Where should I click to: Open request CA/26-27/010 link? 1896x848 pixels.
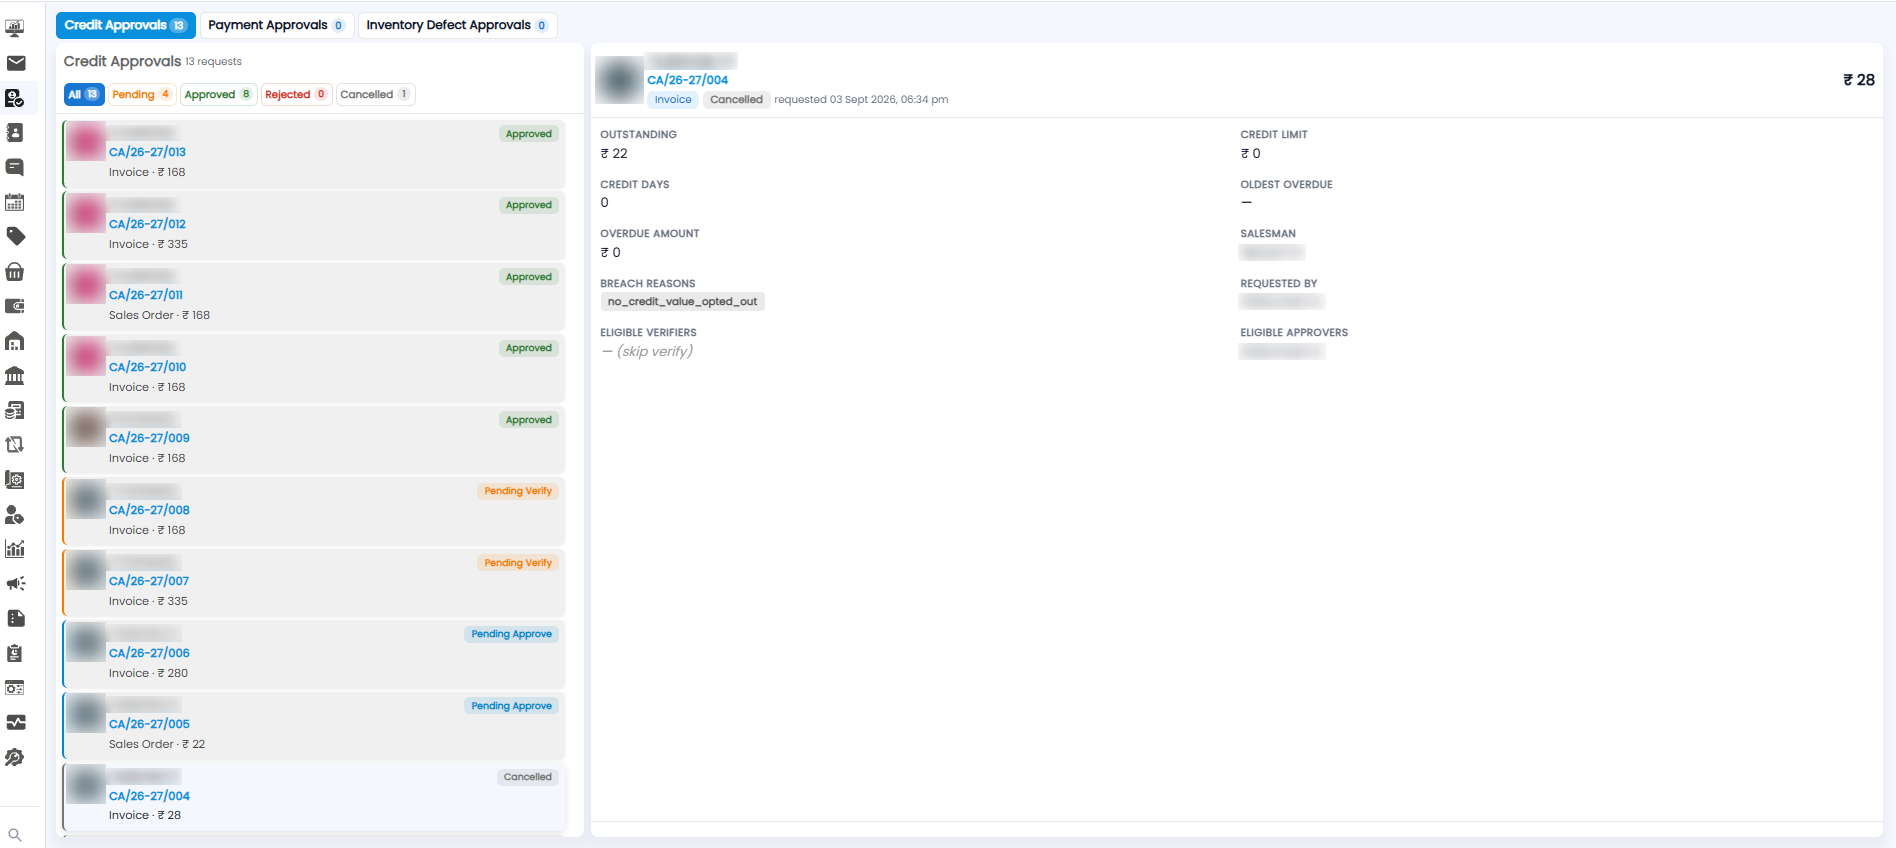(x=147, y=367)
